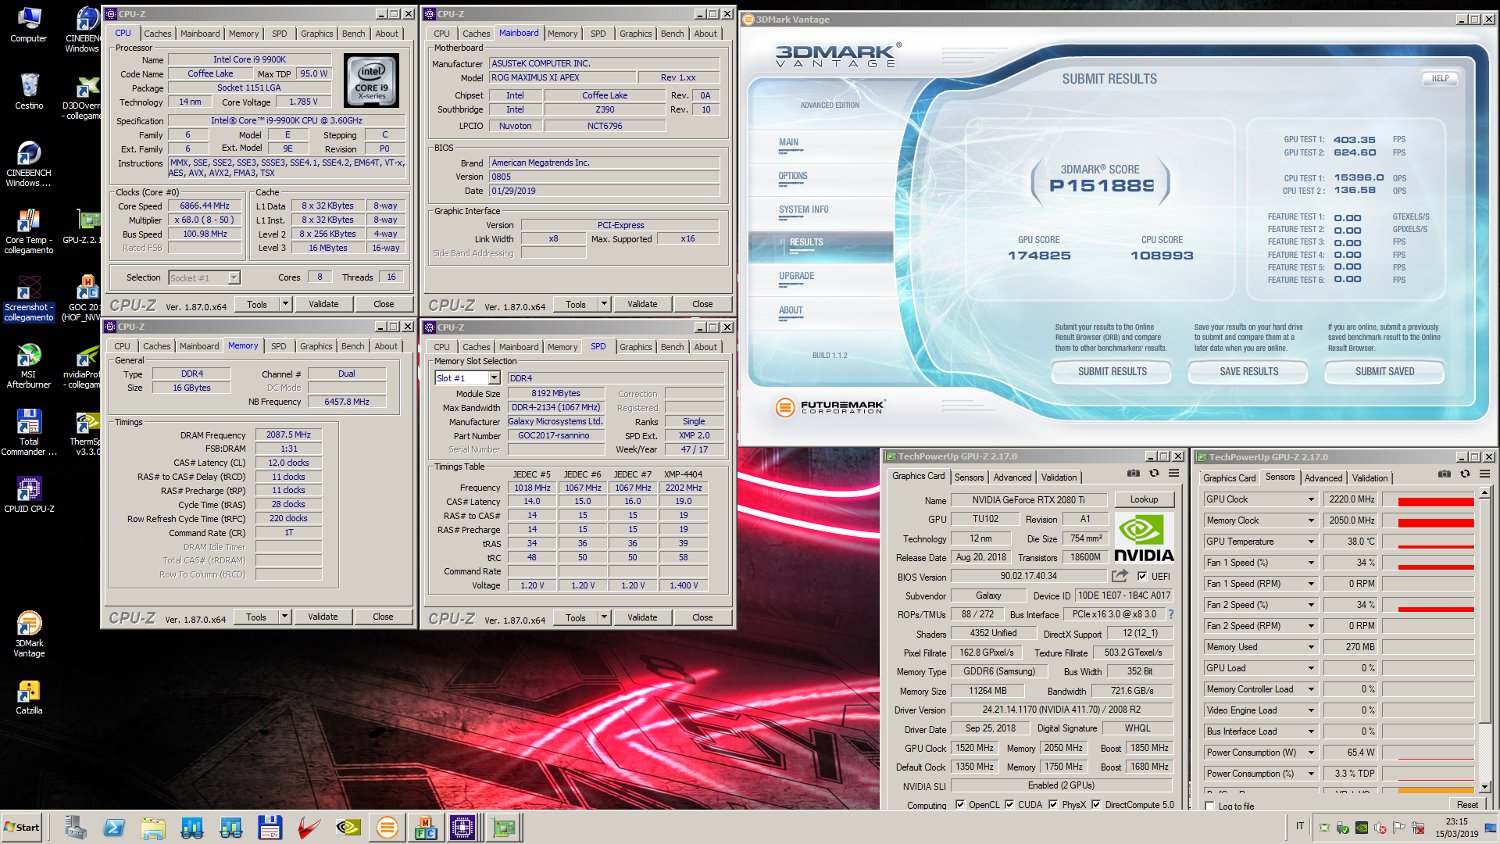Click the SUBMIT RESULTS button in 3DMark Vantage
Viewport: 1500px width, 844px height.
point(1112,372)
